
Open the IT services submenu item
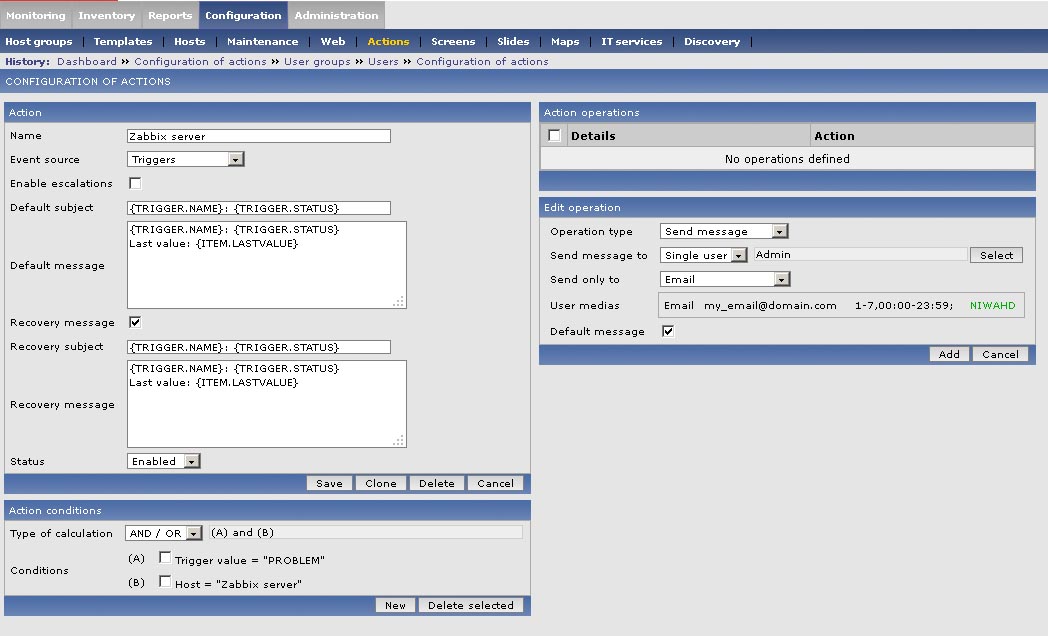[632, 41]
